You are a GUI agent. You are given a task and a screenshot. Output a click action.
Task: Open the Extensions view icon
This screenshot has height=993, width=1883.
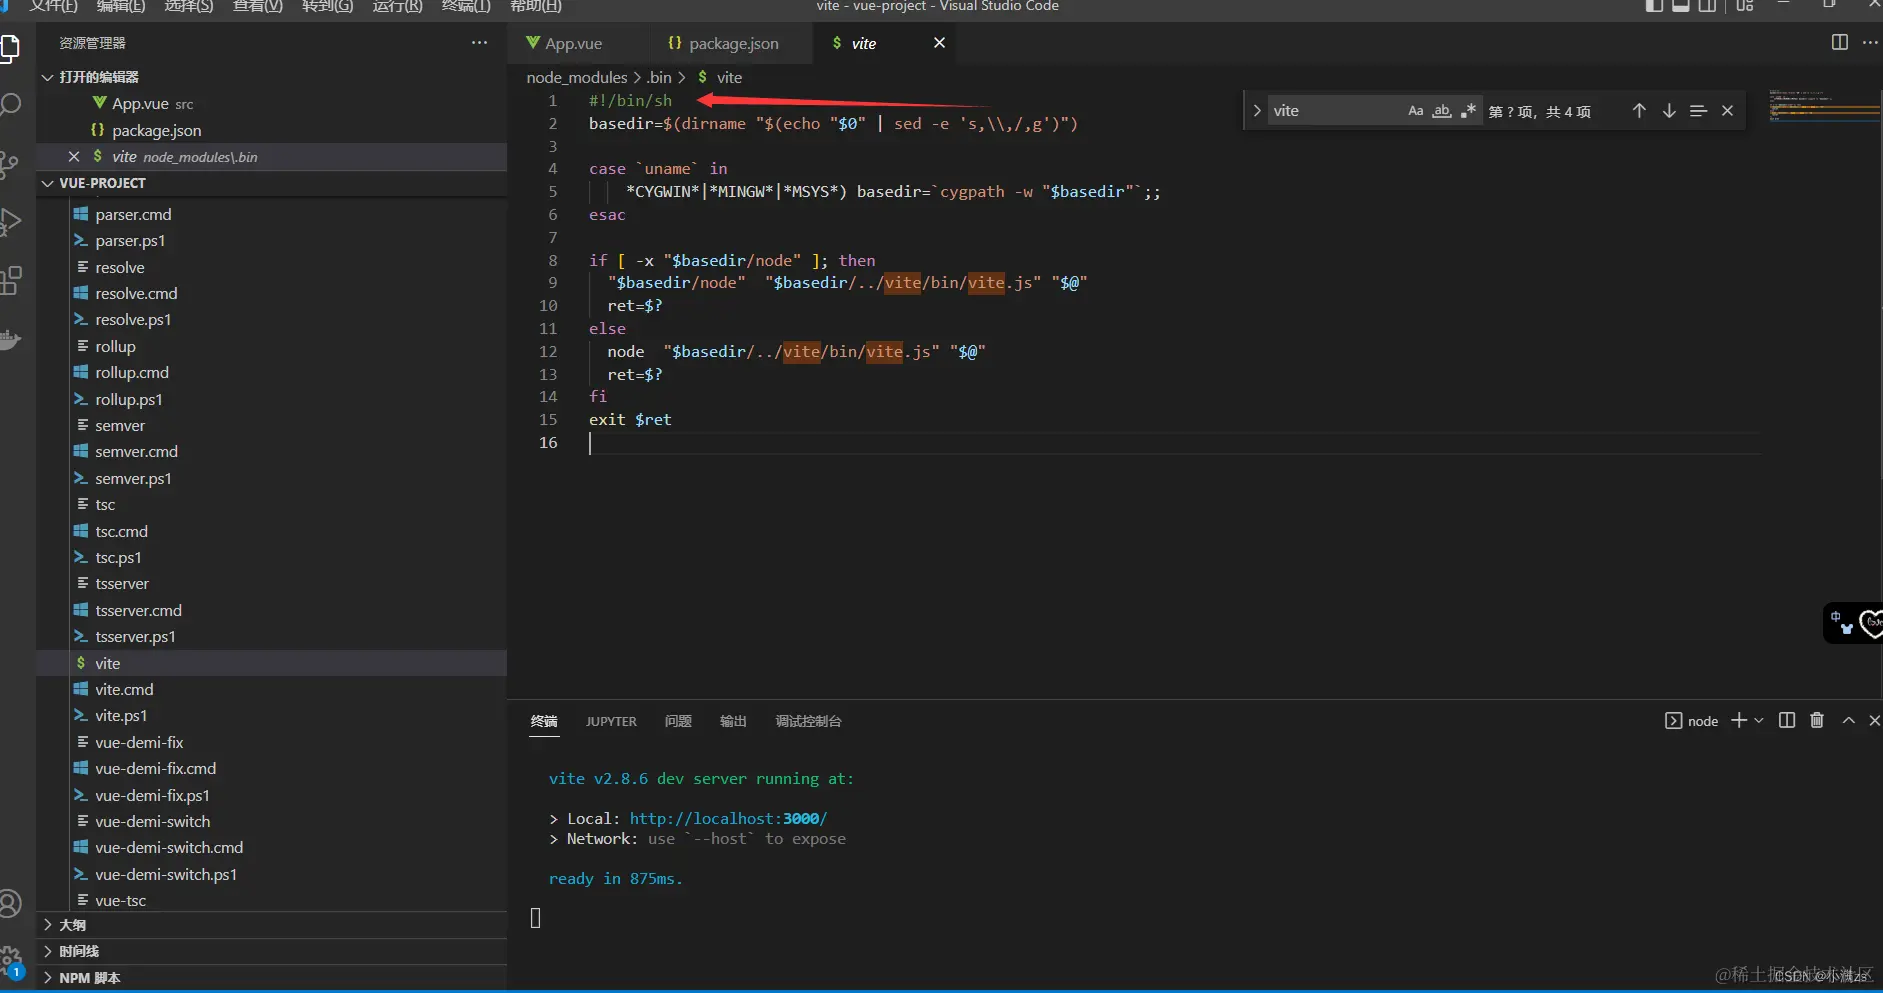11,281
